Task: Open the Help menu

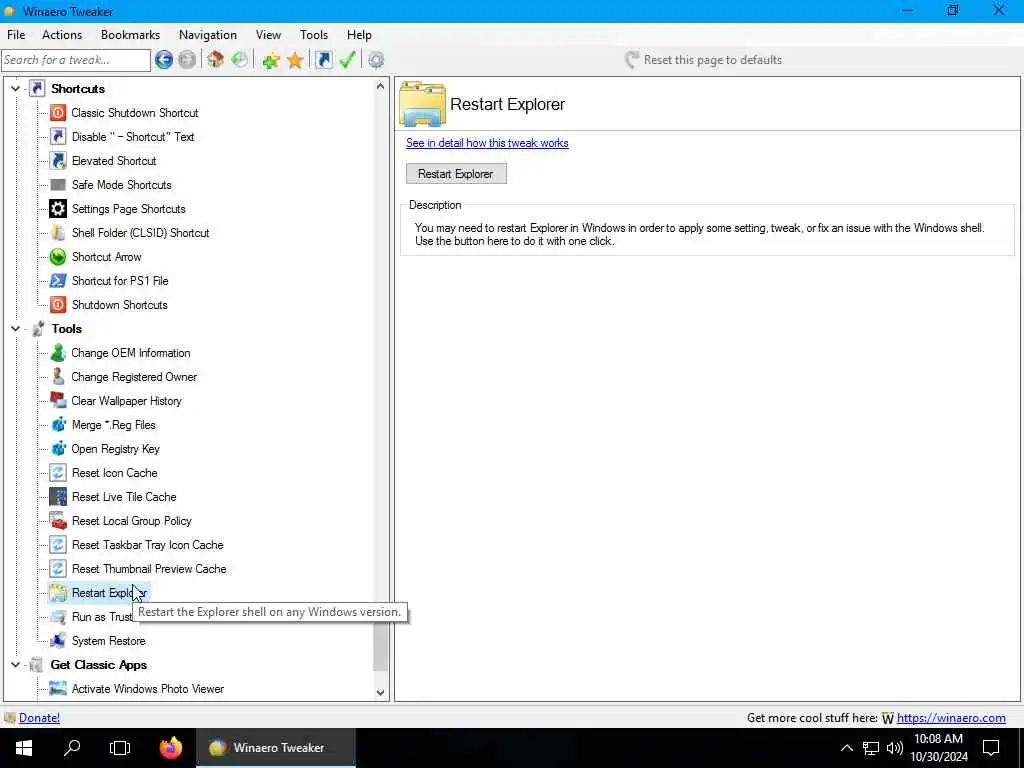Action: tap(359, 35)
